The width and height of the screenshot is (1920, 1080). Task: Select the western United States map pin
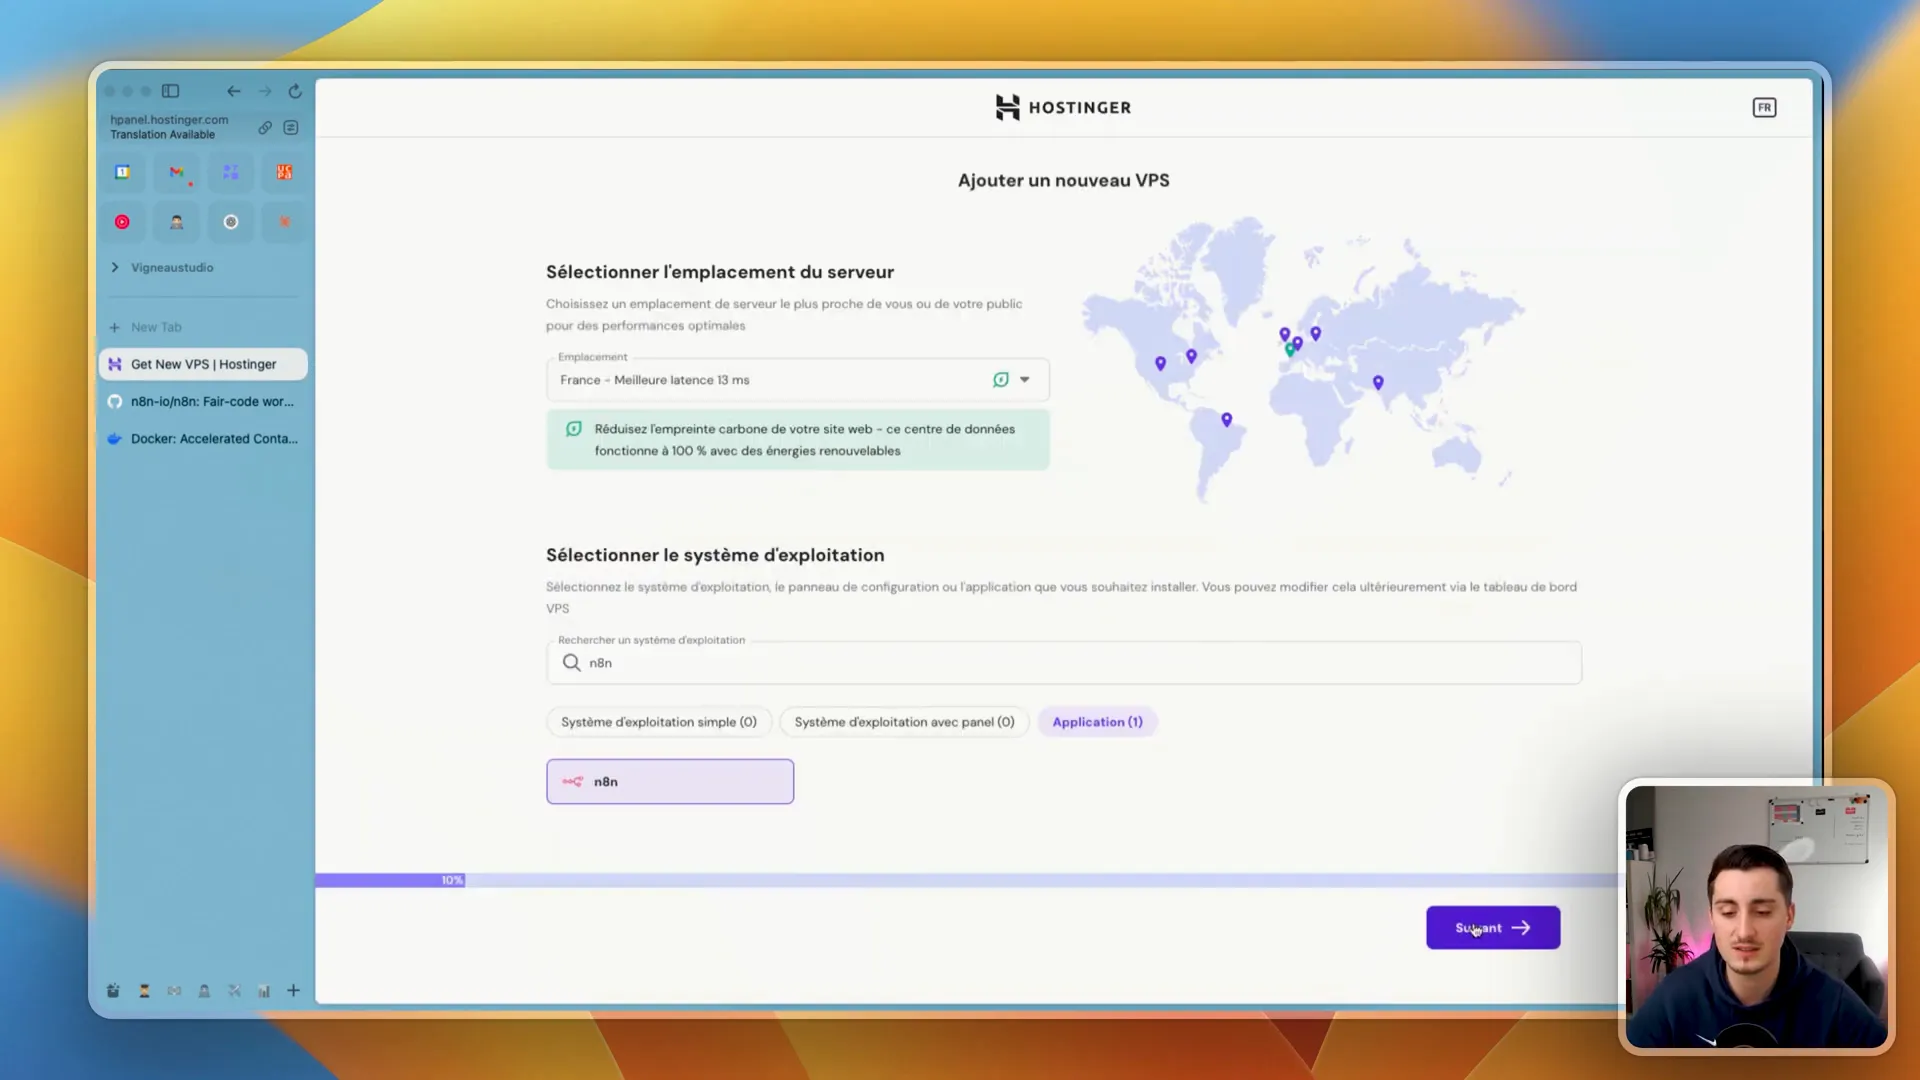click(x=1160, y=363)
